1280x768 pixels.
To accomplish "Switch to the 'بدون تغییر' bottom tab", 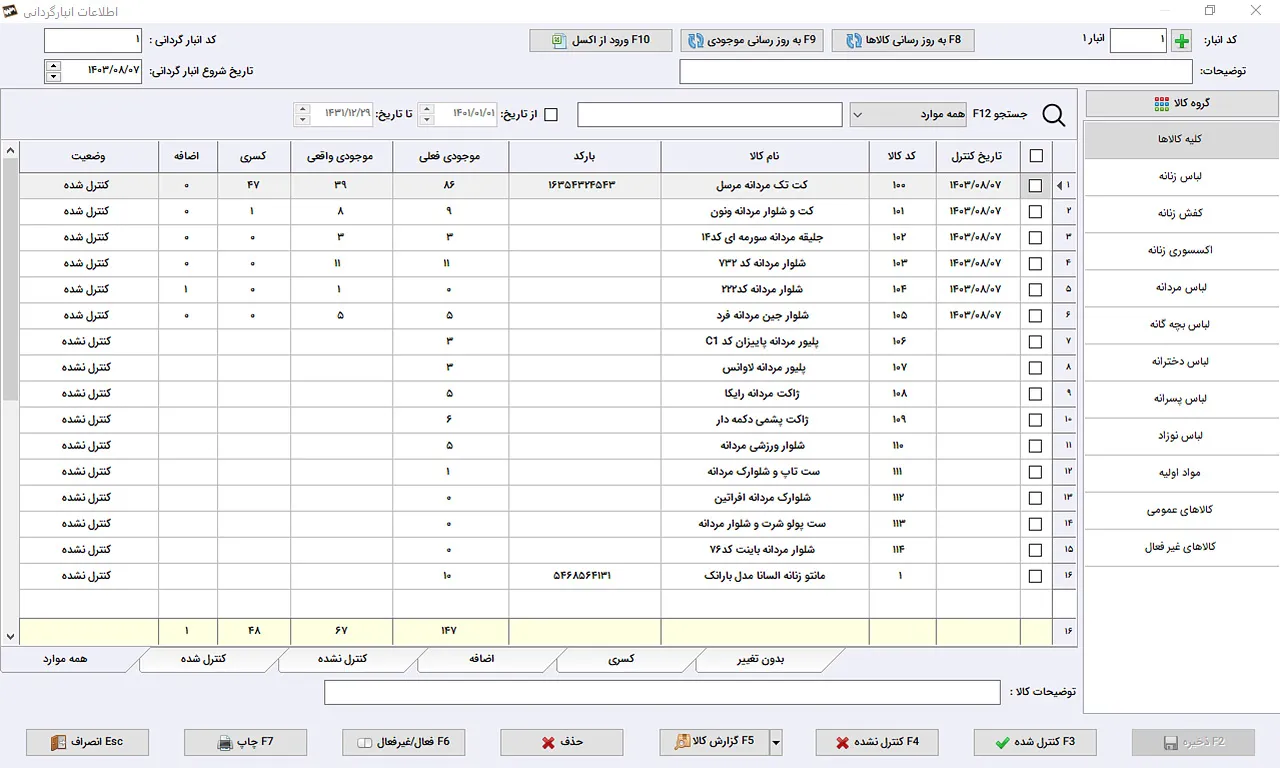I will [x=762, y=659].
